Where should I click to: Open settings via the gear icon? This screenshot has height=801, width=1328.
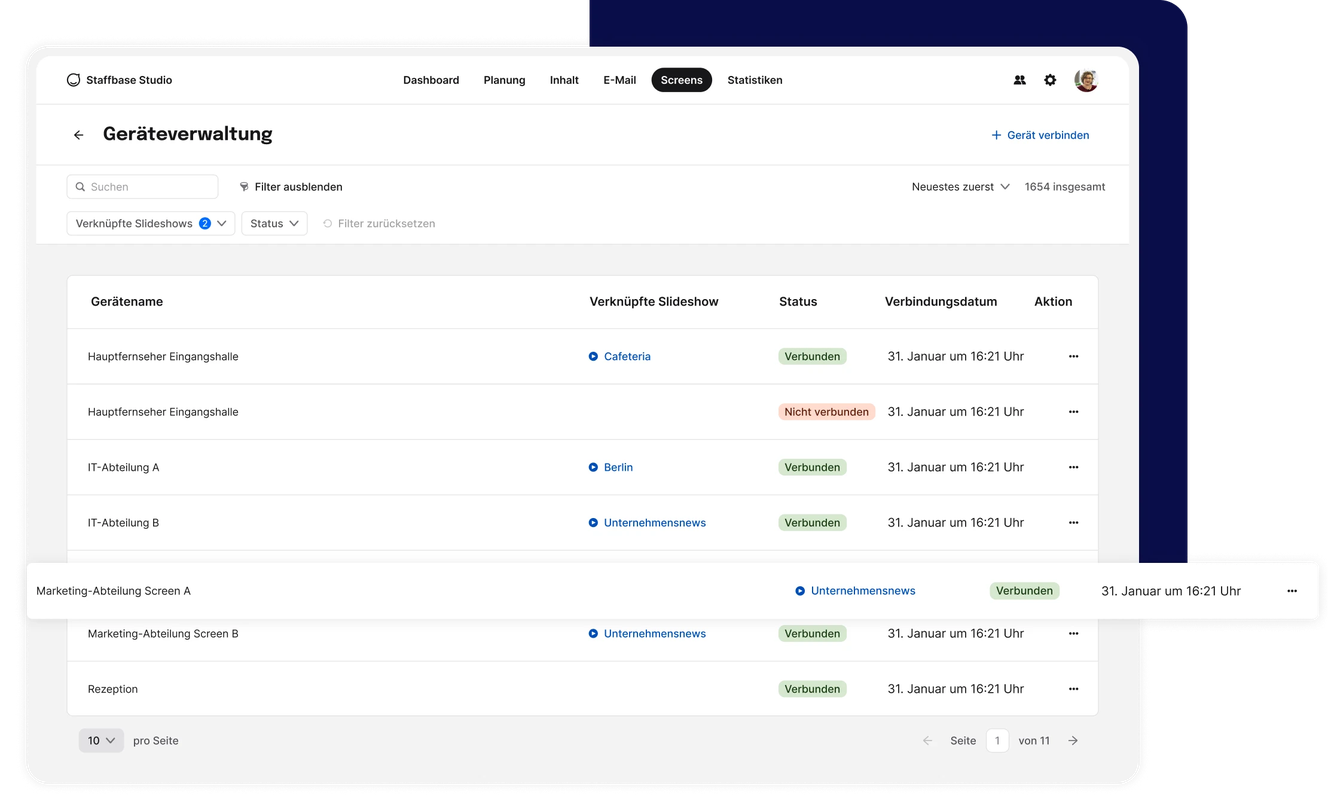coord(1050,80)
